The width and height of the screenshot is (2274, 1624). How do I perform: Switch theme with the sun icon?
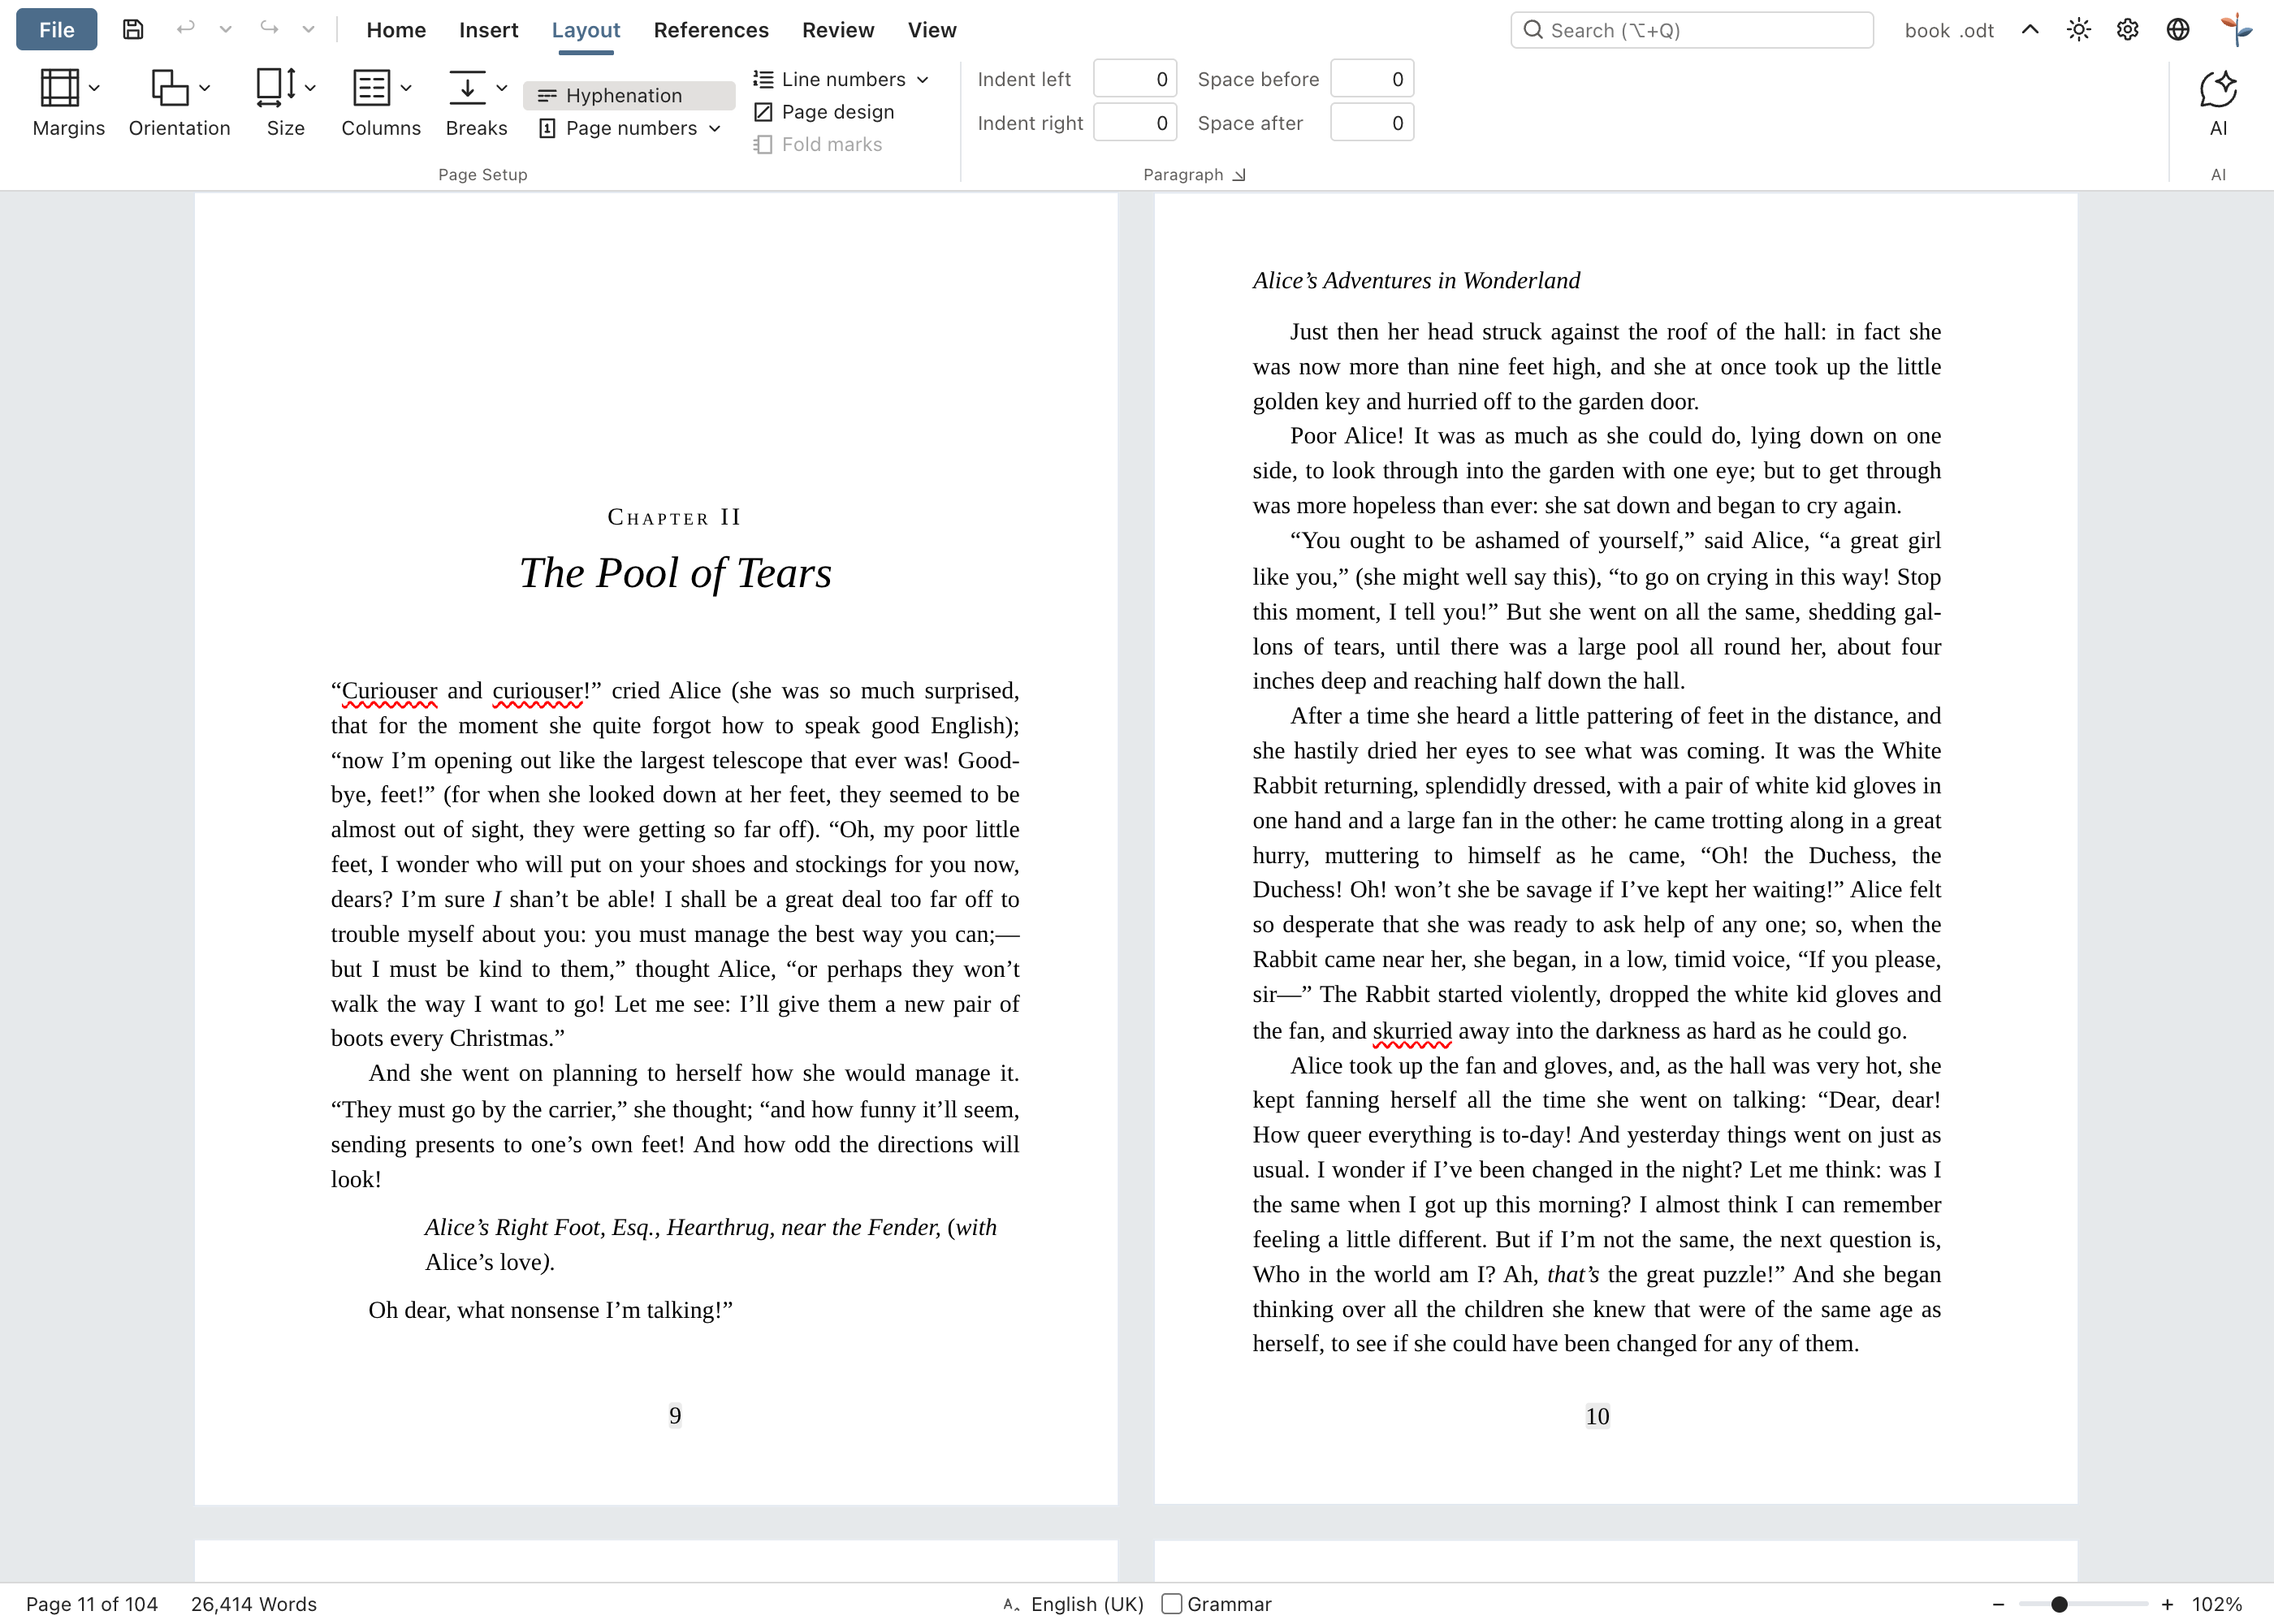(x=2079, y=30)
